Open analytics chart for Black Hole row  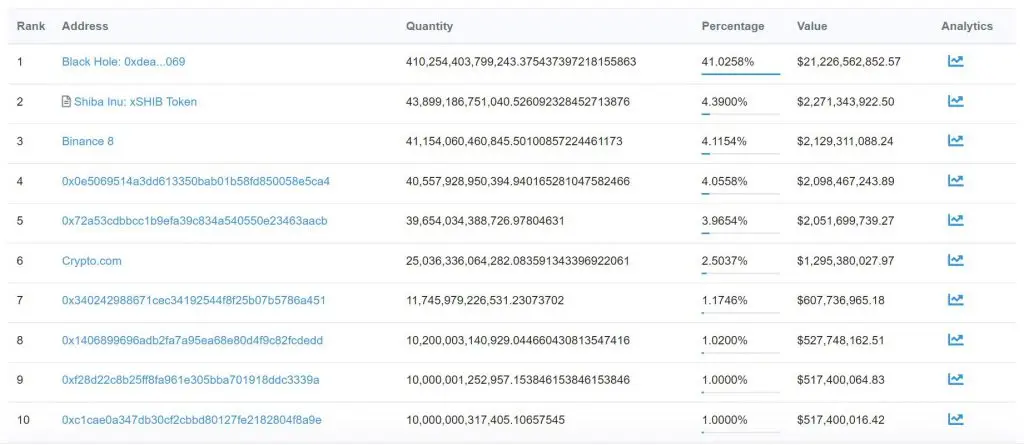pyautogui.click(x=955, y=61)
